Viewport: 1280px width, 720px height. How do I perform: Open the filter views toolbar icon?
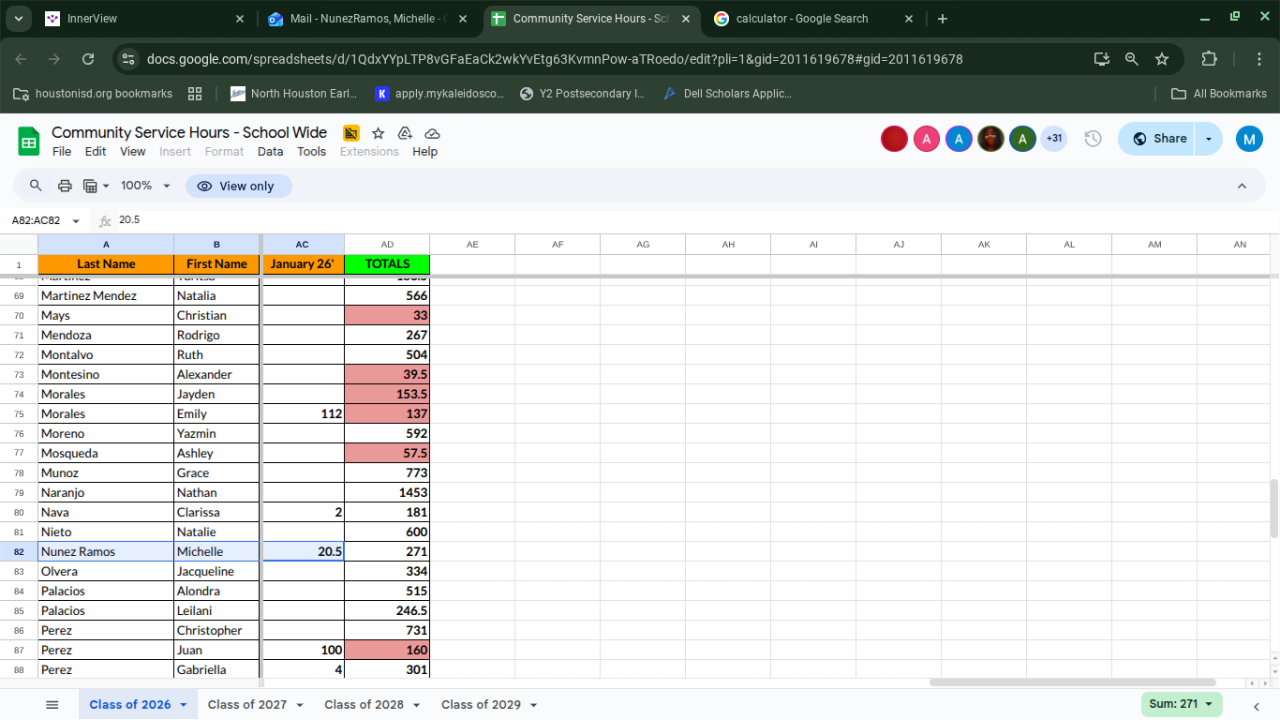96,186
